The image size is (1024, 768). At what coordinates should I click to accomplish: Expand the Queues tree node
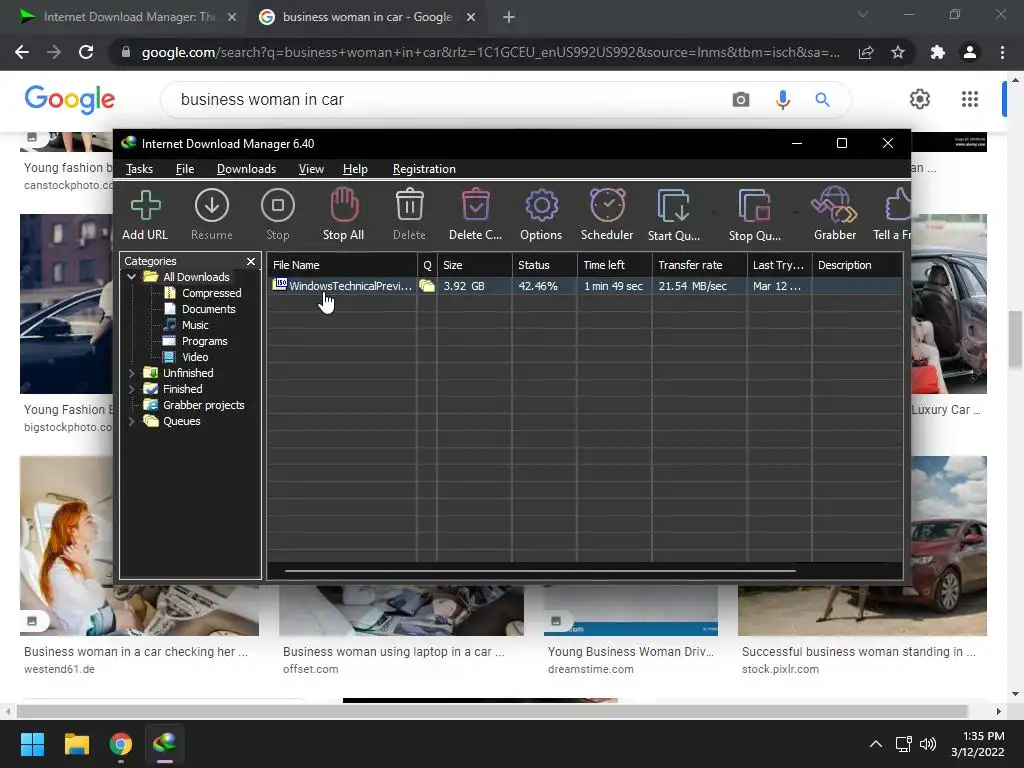point(131,421)
